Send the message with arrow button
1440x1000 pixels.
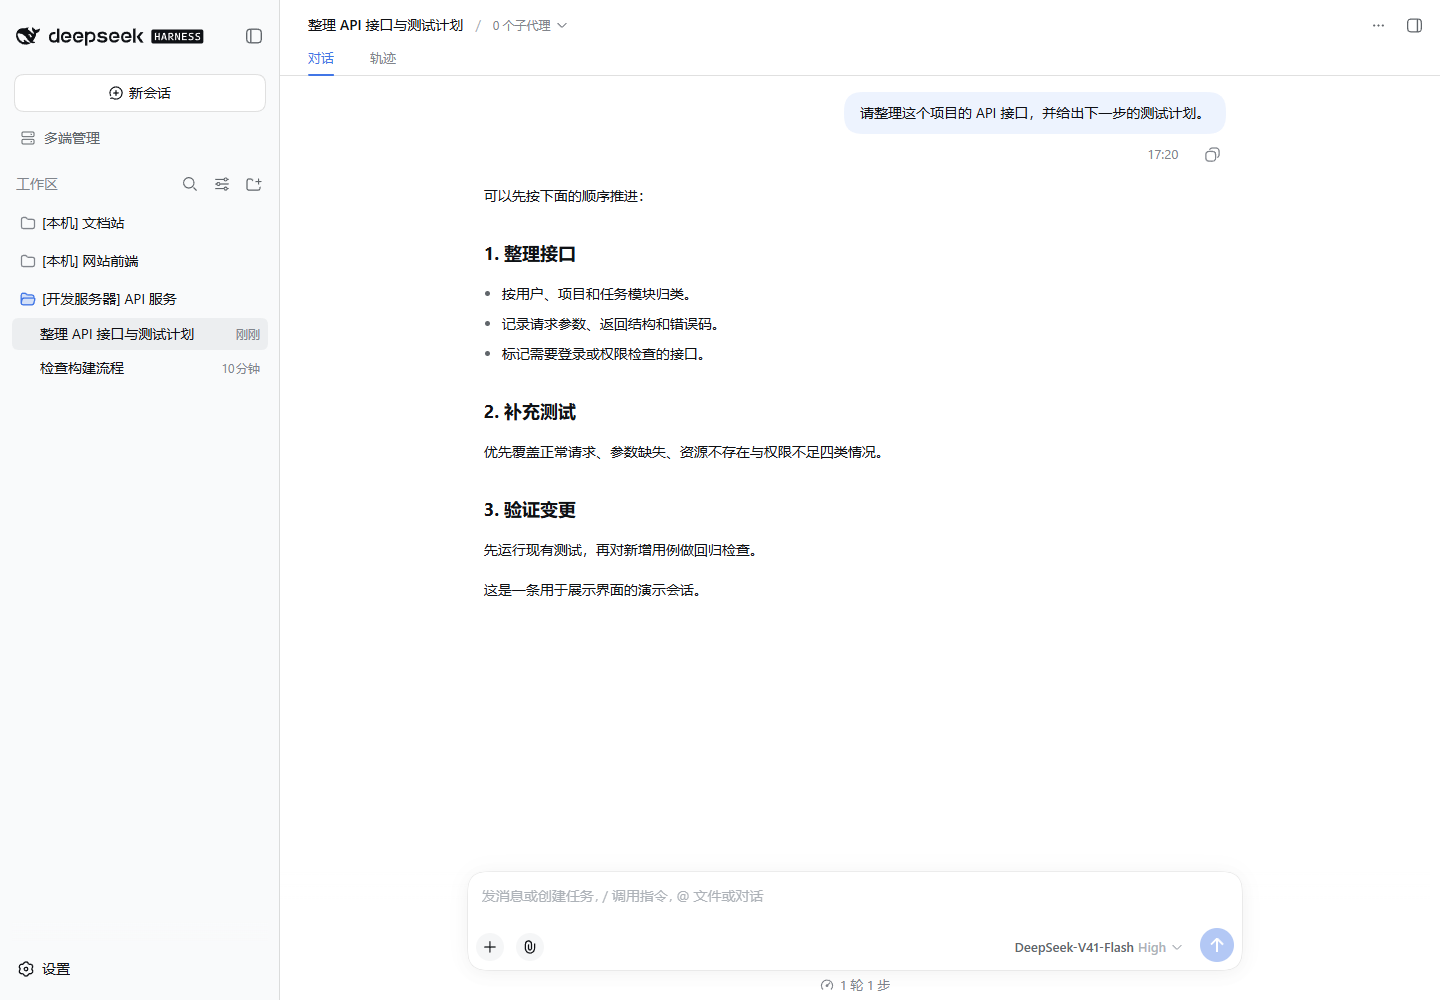point(1217,945)
